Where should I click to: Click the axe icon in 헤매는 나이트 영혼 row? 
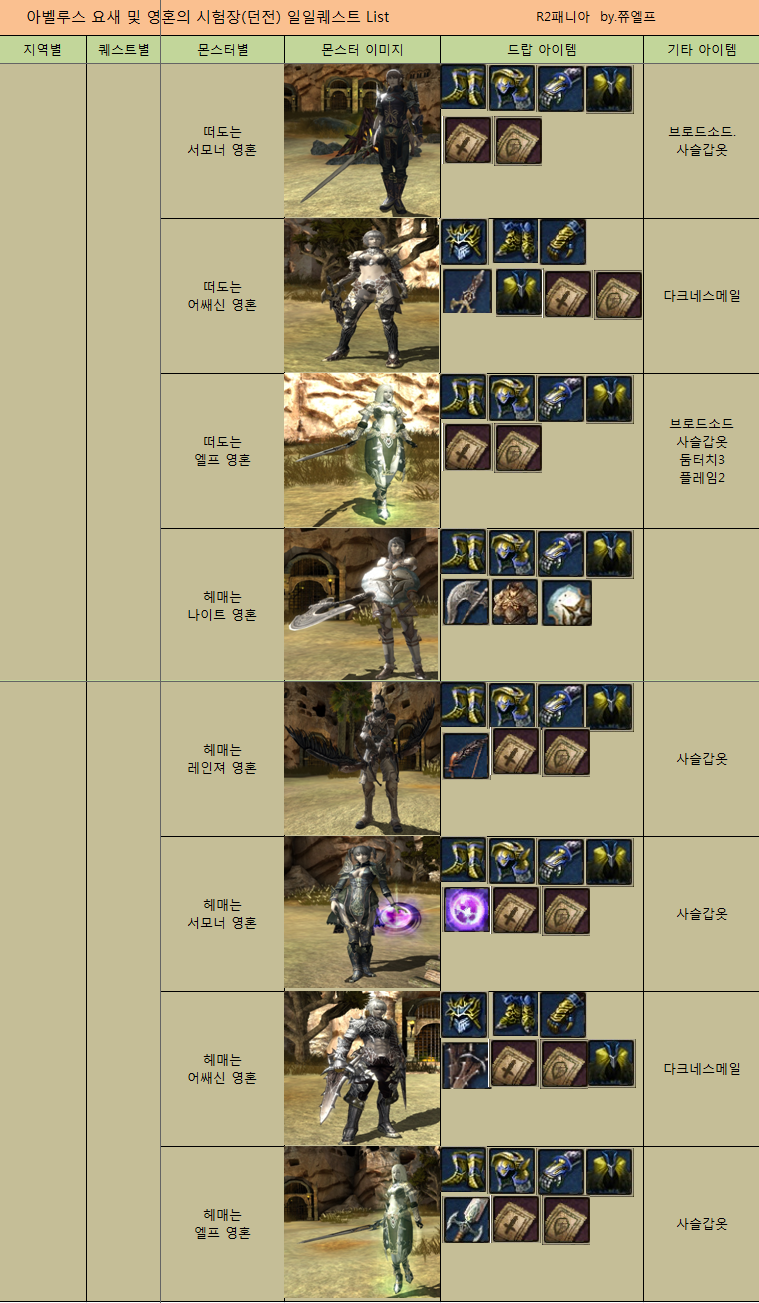[x=466, y=602]
